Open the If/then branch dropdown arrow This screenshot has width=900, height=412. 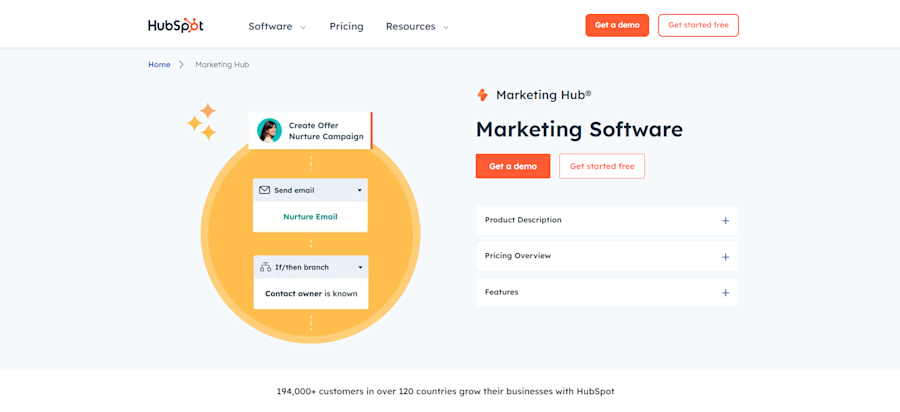pyautogui.click(x=360, y=267)
